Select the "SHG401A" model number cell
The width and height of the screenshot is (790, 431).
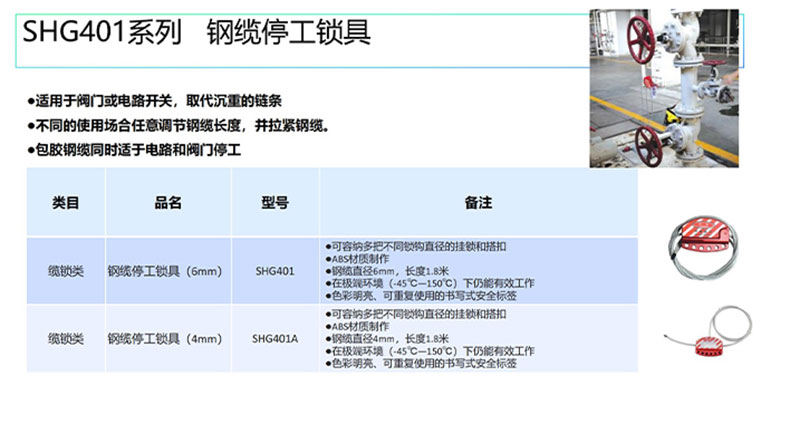275,339
